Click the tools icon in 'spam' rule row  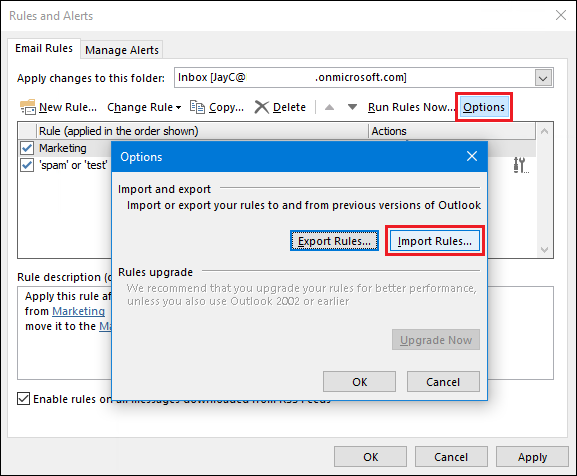tap(521, 165)
